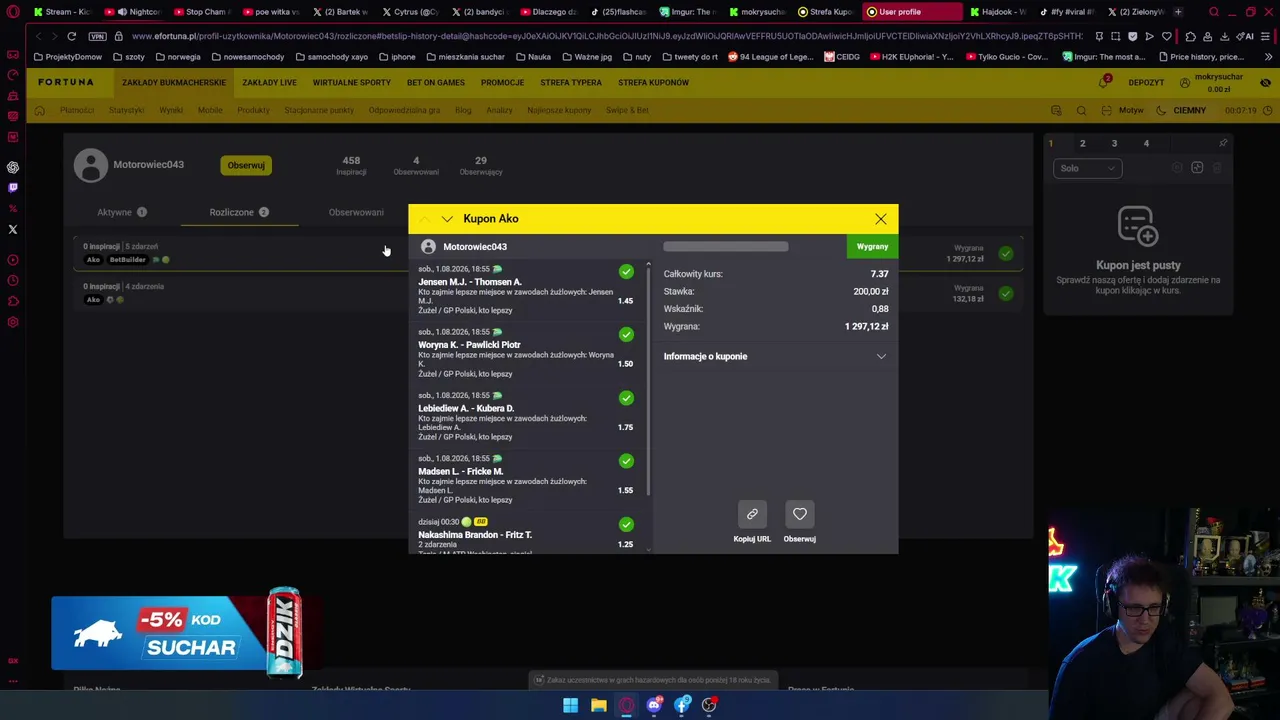Select betslip tab 2

click(1082, 144)
